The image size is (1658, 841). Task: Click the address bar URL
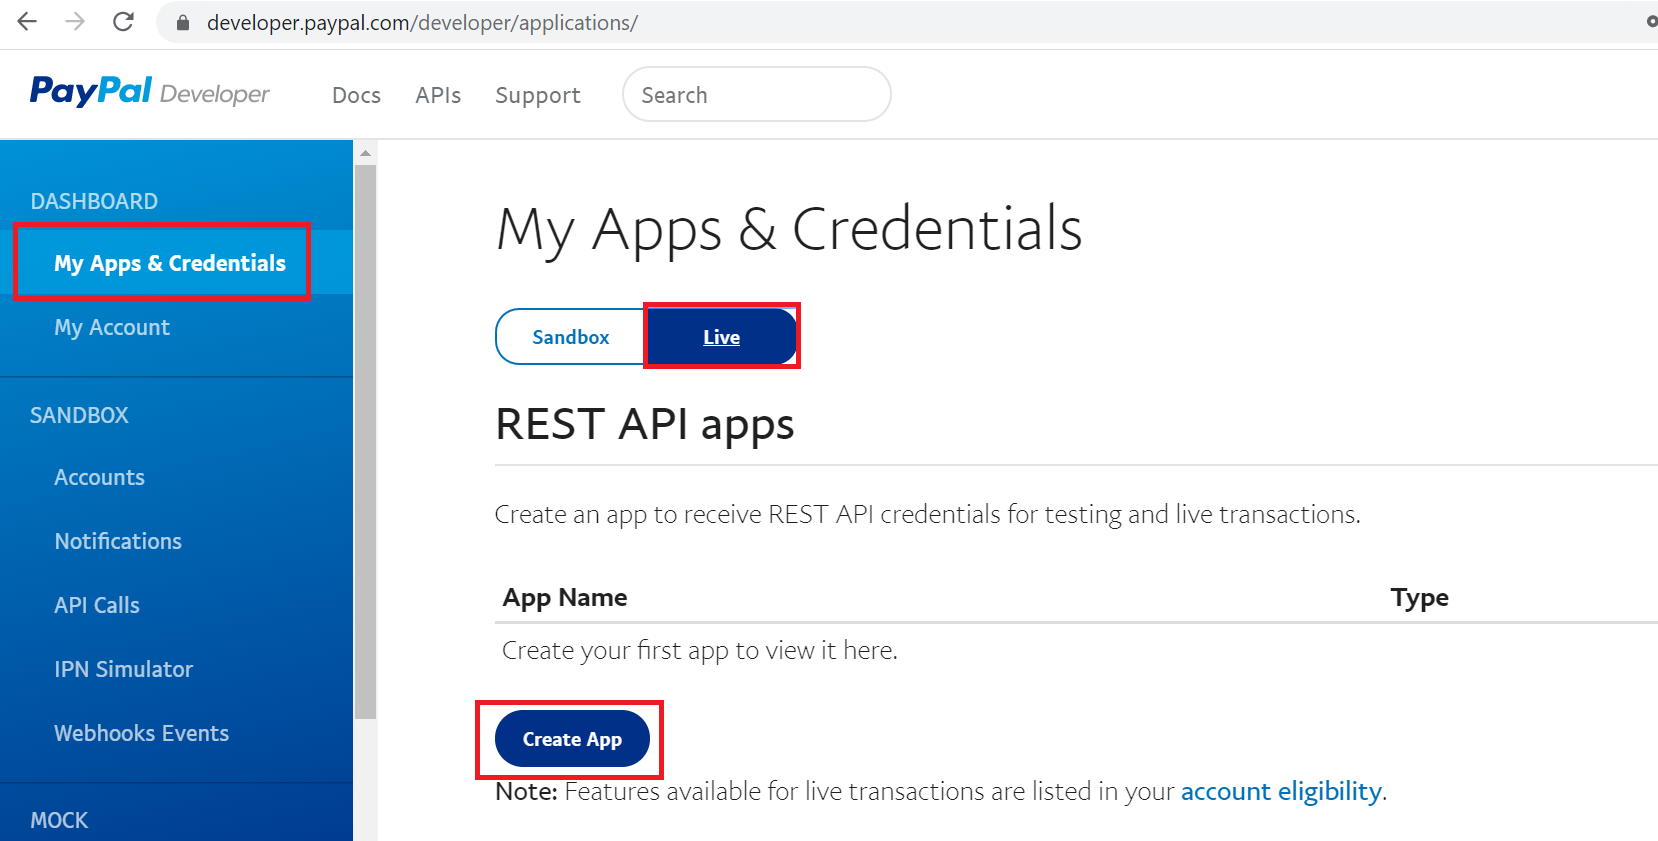(422, 22)
